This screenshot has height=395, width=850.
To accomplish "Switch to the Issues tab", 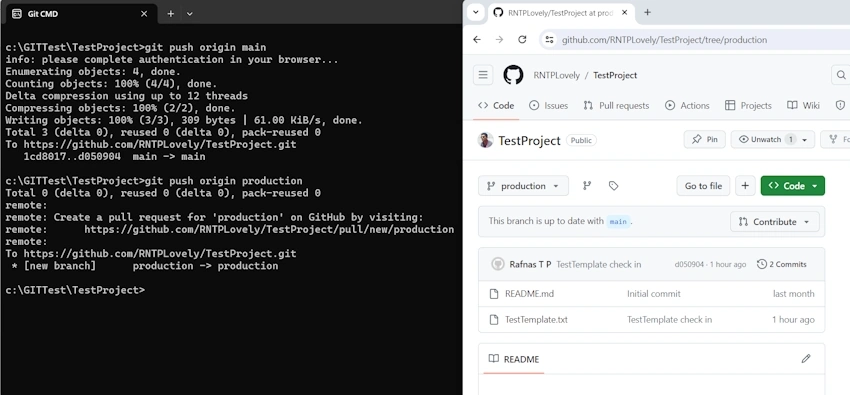I will [549, 106].
